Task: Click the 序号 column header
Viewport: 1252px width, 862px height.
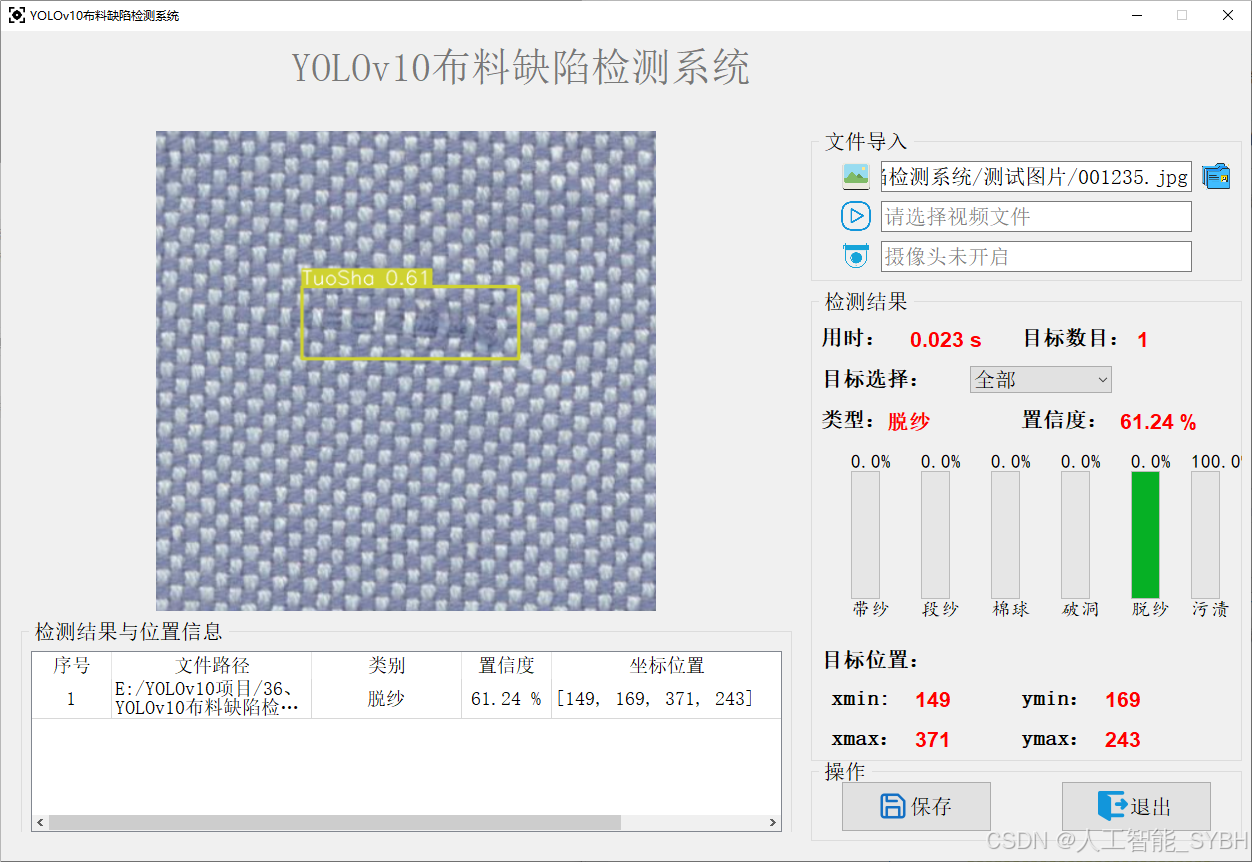Action: pyautogui.click(x=71, y=666)
